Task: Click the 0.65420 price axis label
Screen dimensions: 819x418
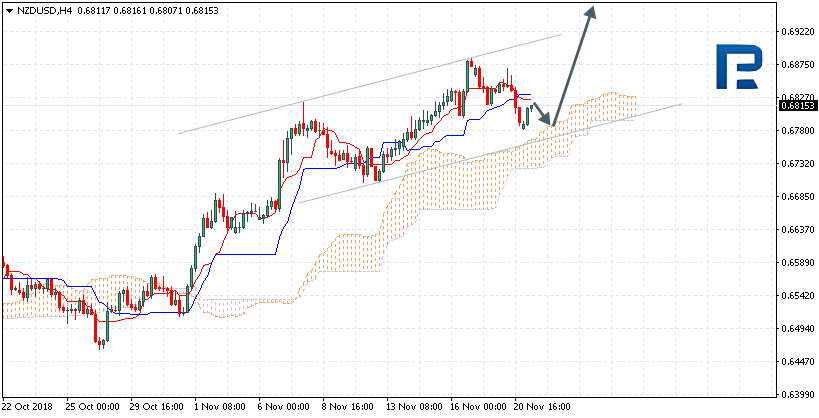Action: (795, 296)
